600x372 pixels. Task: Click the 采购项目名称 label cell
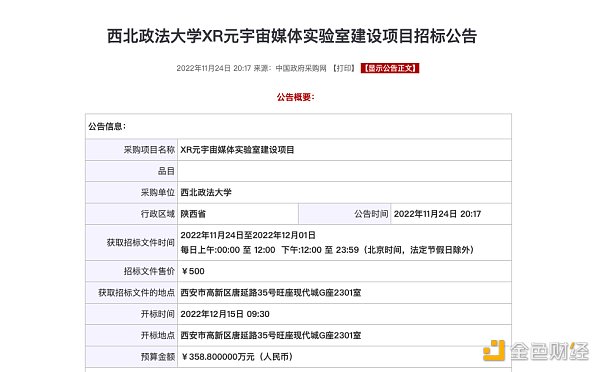(132, 150)
